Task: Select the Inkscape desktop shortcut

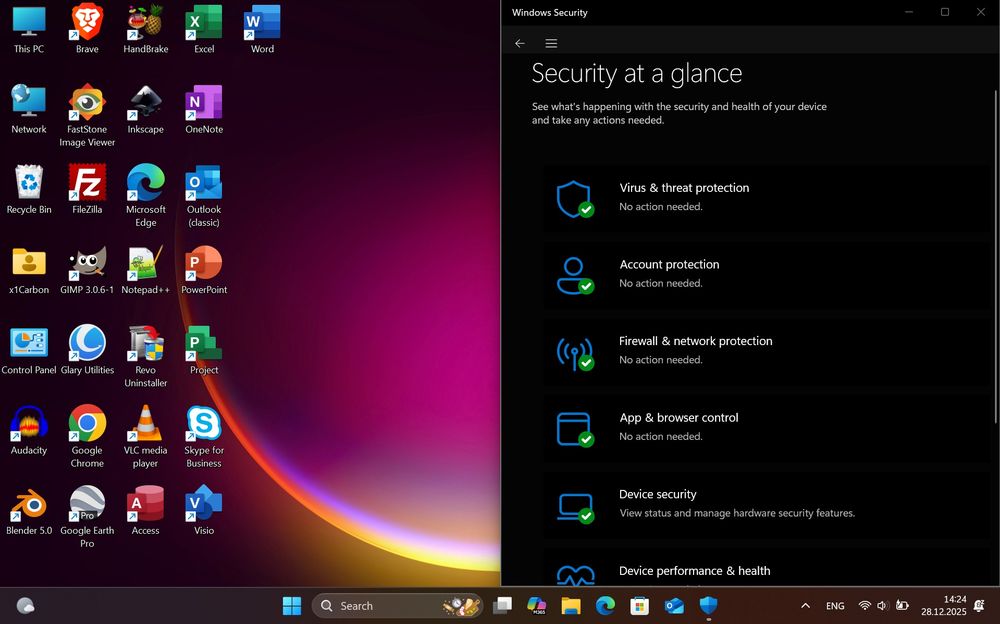Action: pos(145,109)
